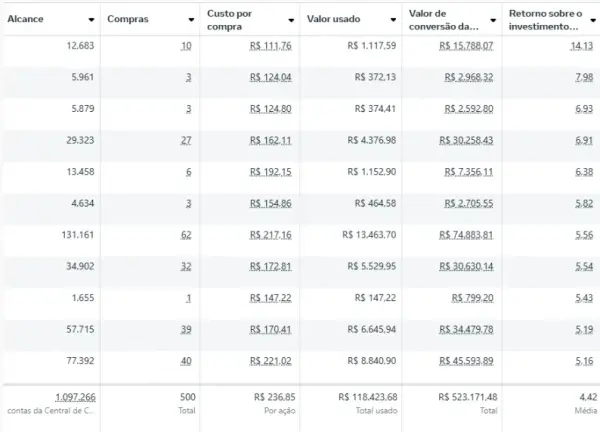Click the Custo por compra header
600x432 pixels.
(229, 20)
